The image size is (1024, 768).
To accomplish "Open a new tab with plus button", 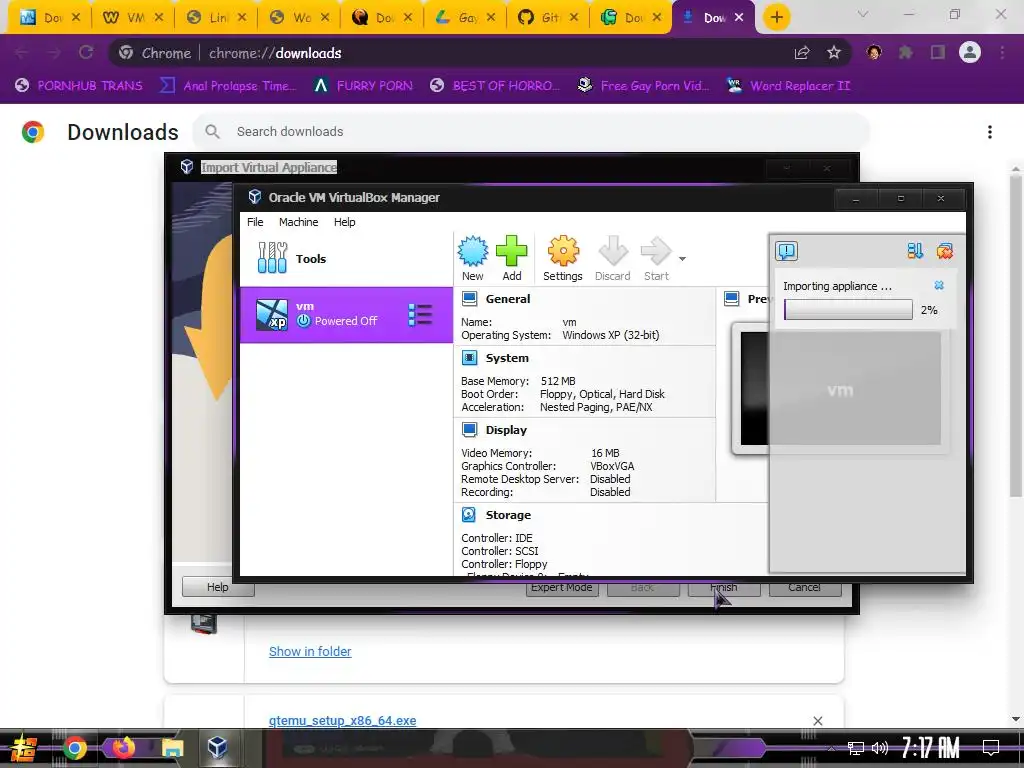I will pyautogui.click(x=776, y=18).
